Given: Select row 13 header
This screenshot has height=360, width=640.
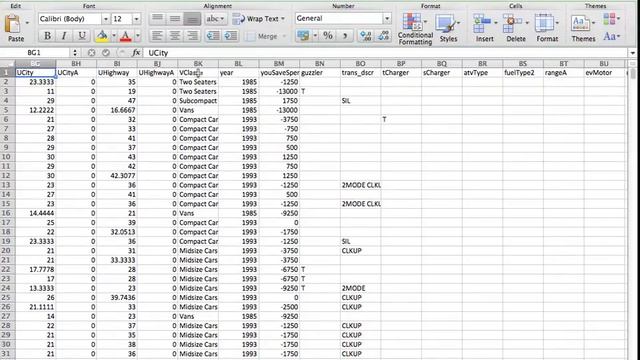Looking at the screenshot, I should click(x=6, y=185).
